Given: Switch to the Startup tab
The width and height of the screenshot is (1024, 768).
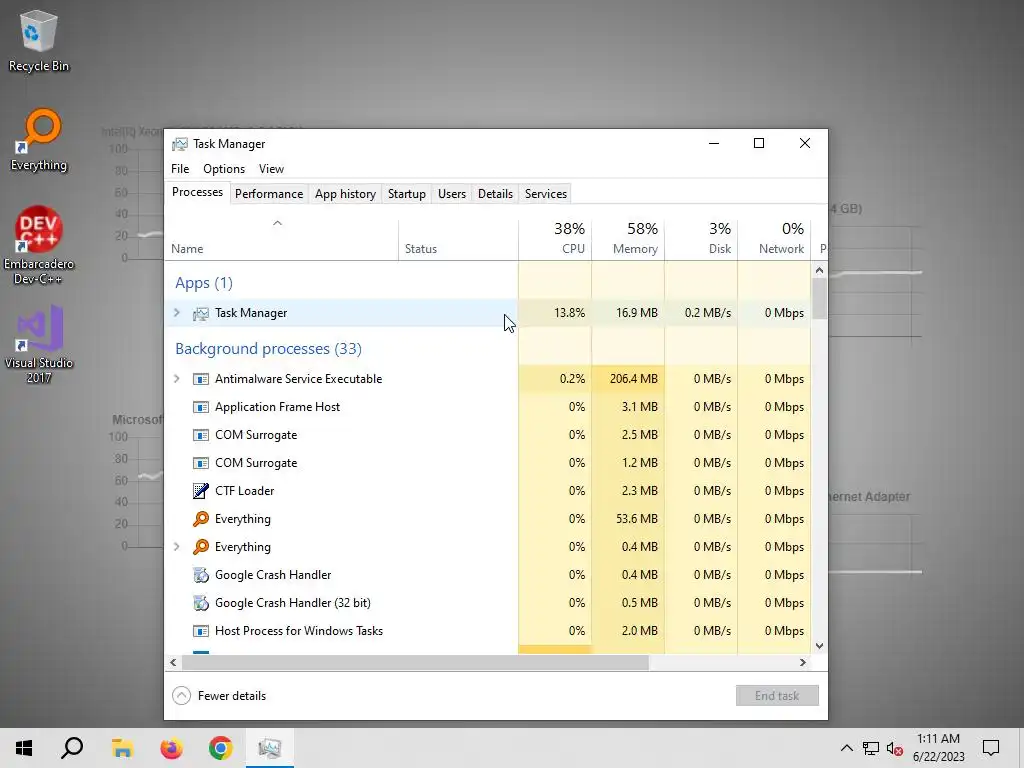Looking at the screenshot, I should 406,194.
